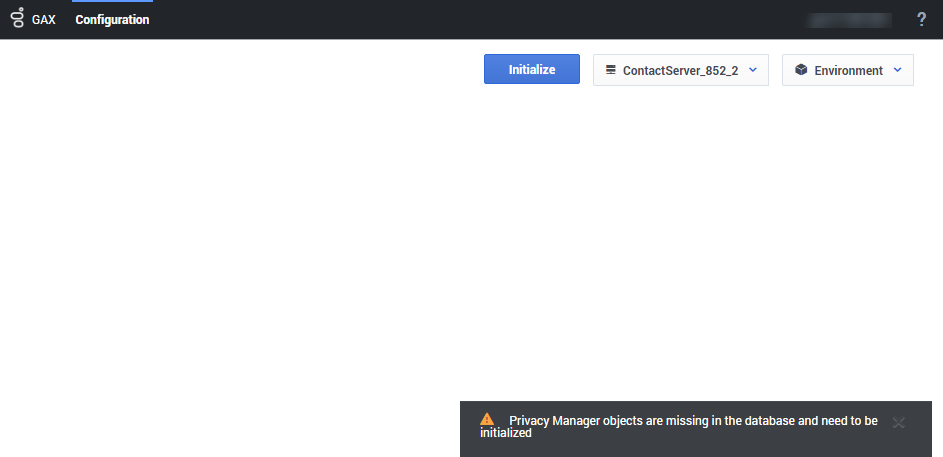
Task: Expand the ContactServer_852_2 dropdown arrow
Action: (753, 70)
